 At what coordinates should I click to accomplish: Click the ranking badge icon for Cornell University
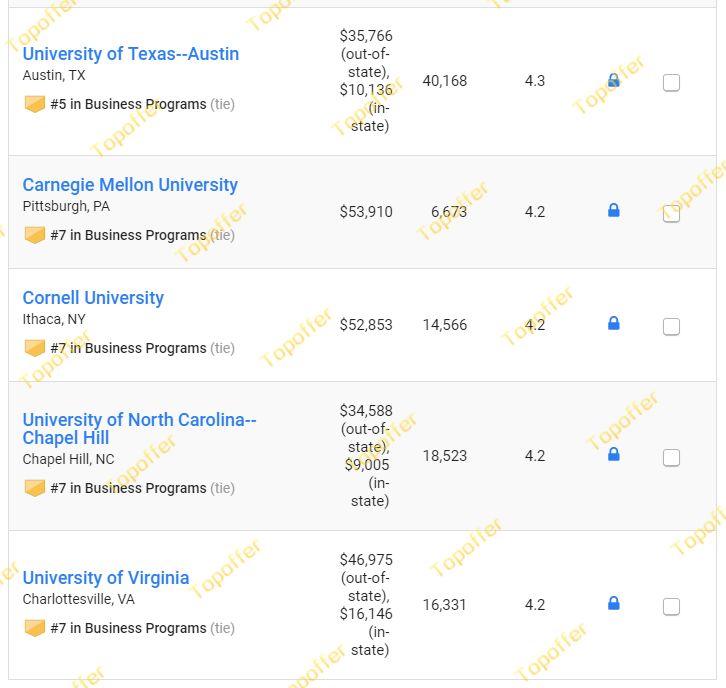pos(35,348)
